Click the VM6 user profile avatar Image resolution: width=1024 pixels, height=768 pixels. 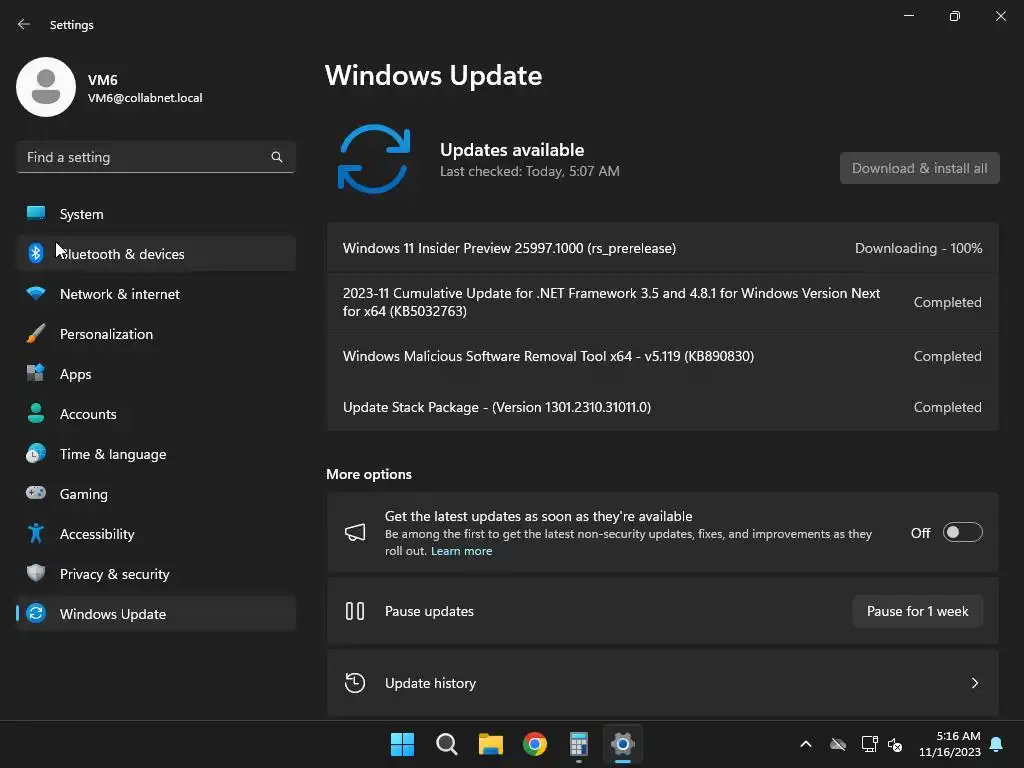point(46,87)
